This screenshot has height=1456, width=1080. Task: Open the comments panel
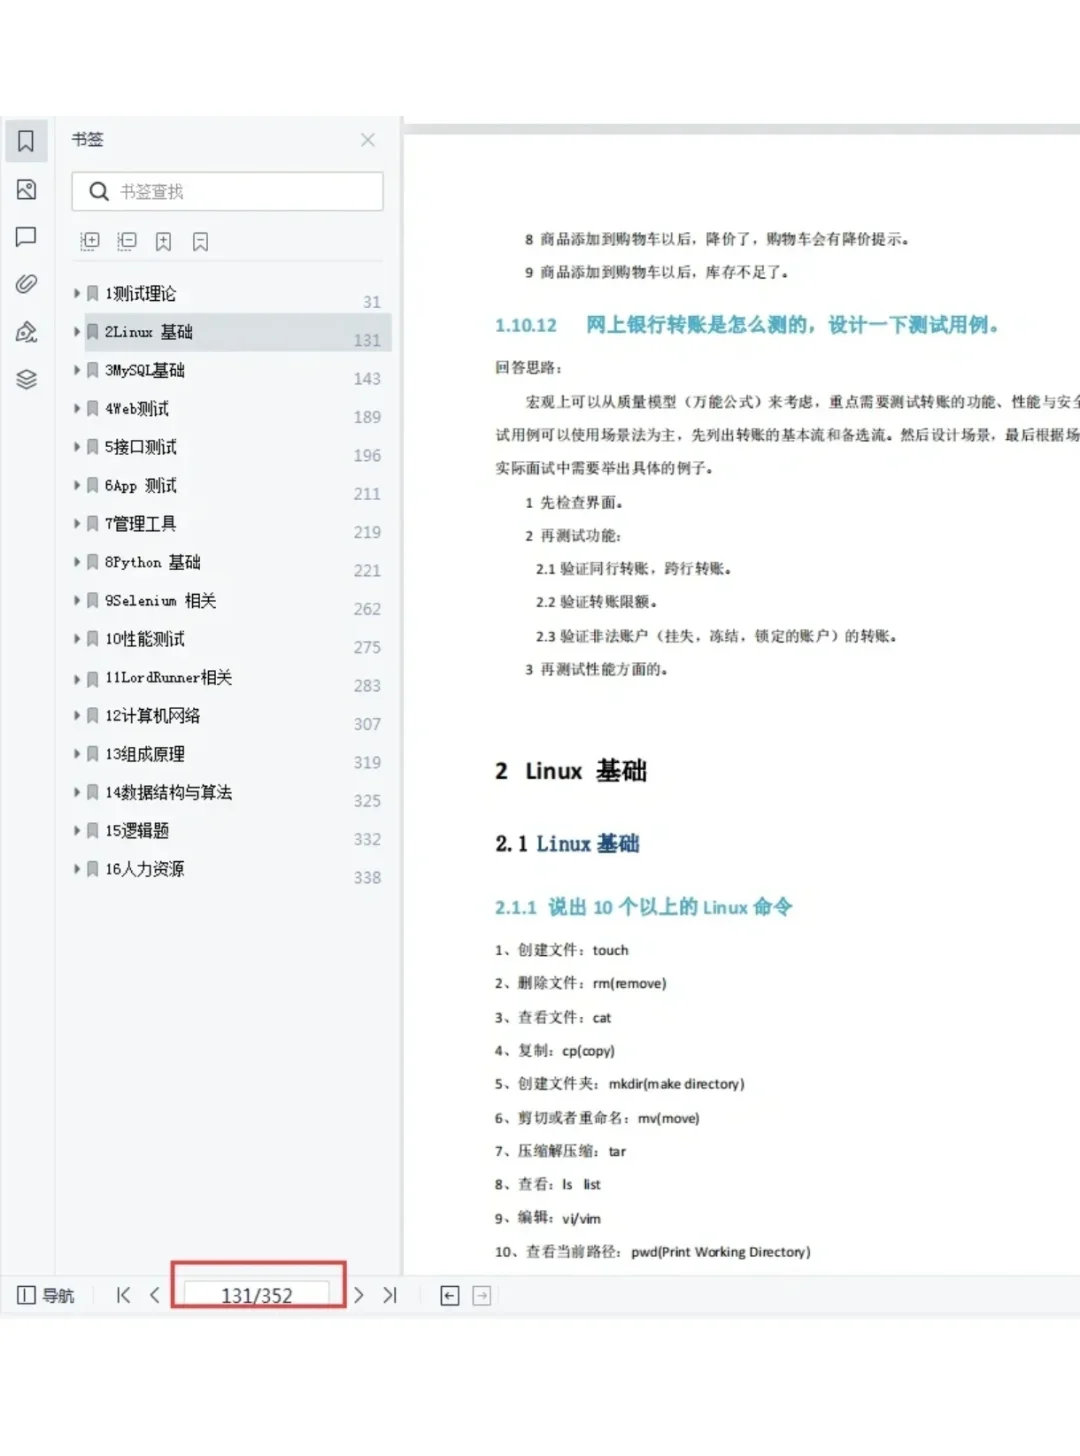[26, 237]
